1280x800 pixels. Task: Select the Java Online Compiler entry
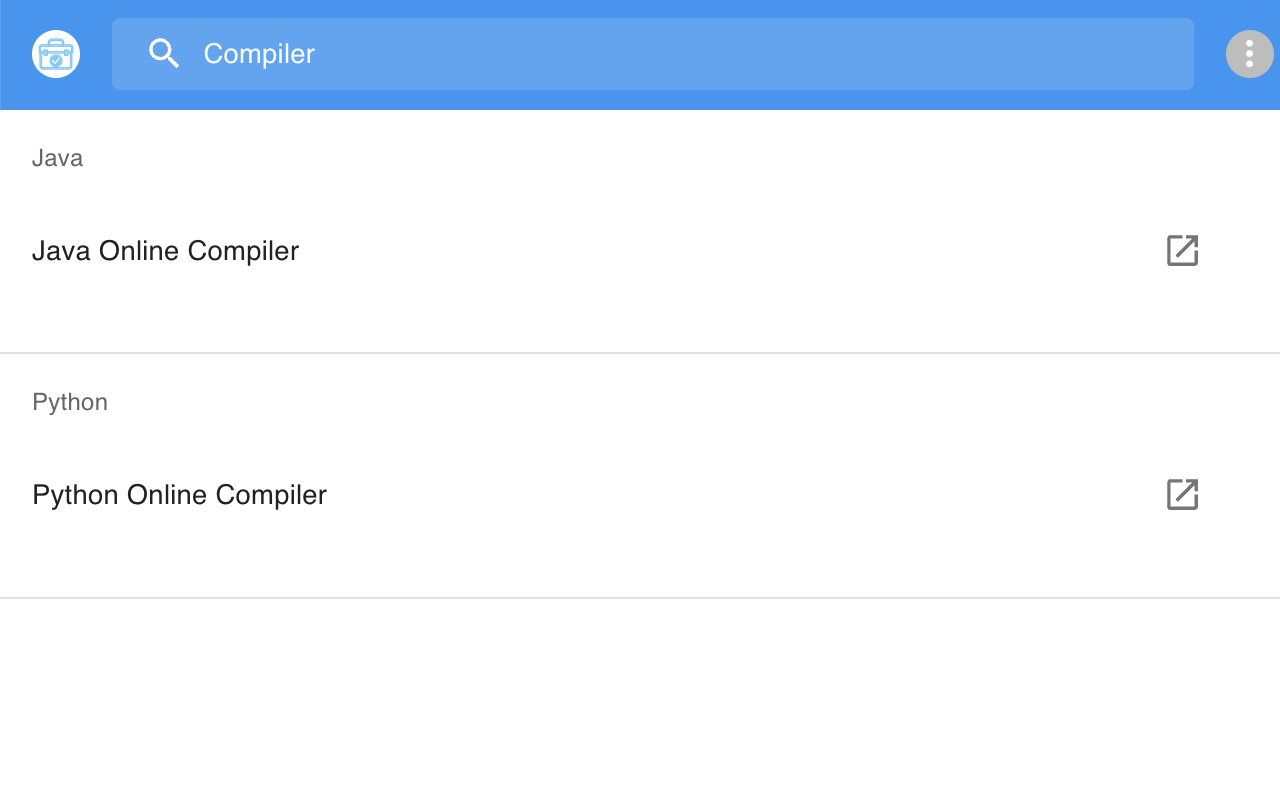(x=165, y=251)
